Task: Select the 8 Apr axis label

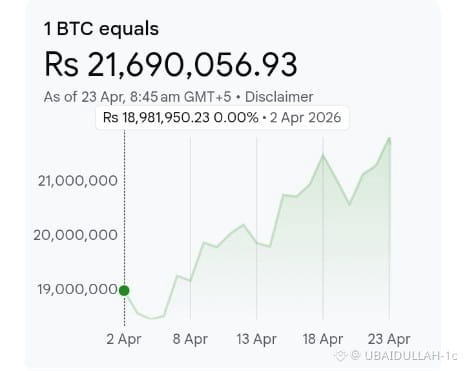Action: [x=190, y=339]
